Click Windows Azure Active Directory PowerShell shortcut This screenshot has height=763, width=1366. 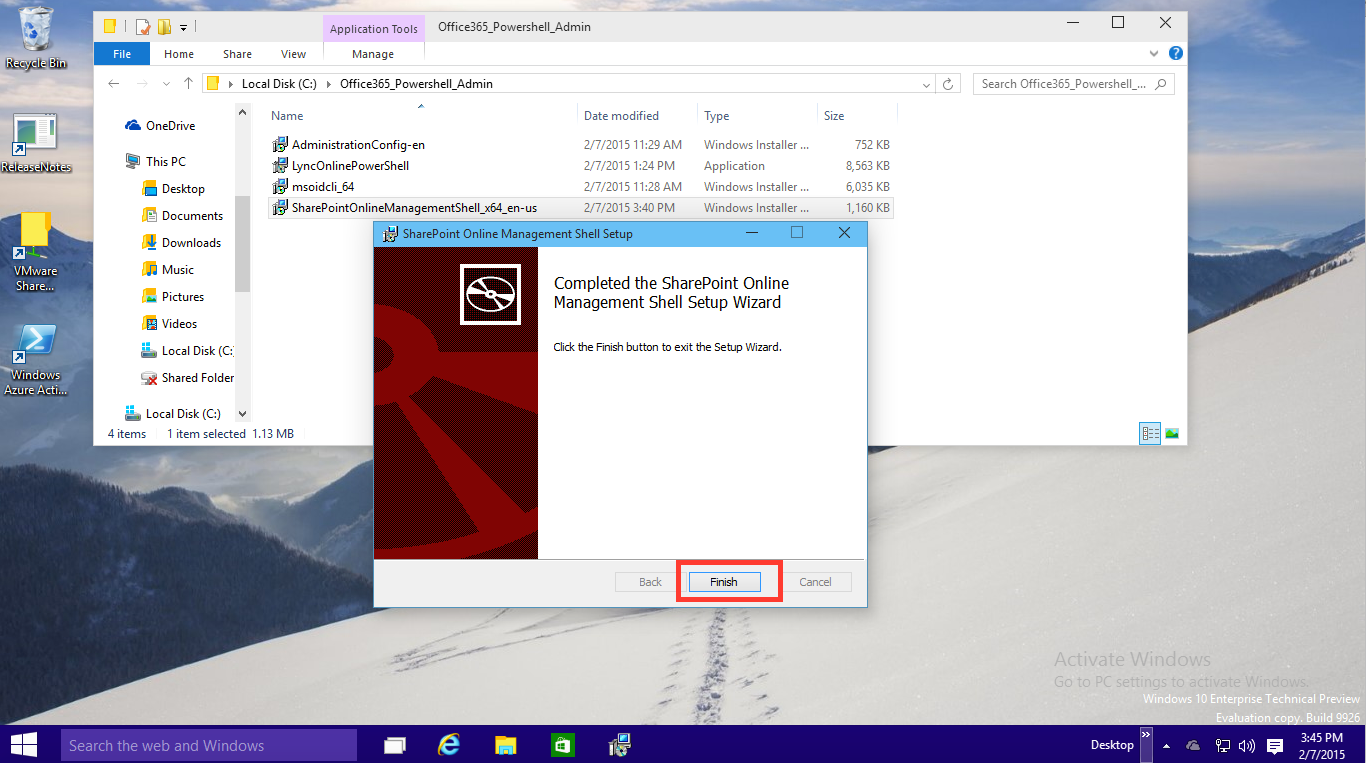coord(36,359)
